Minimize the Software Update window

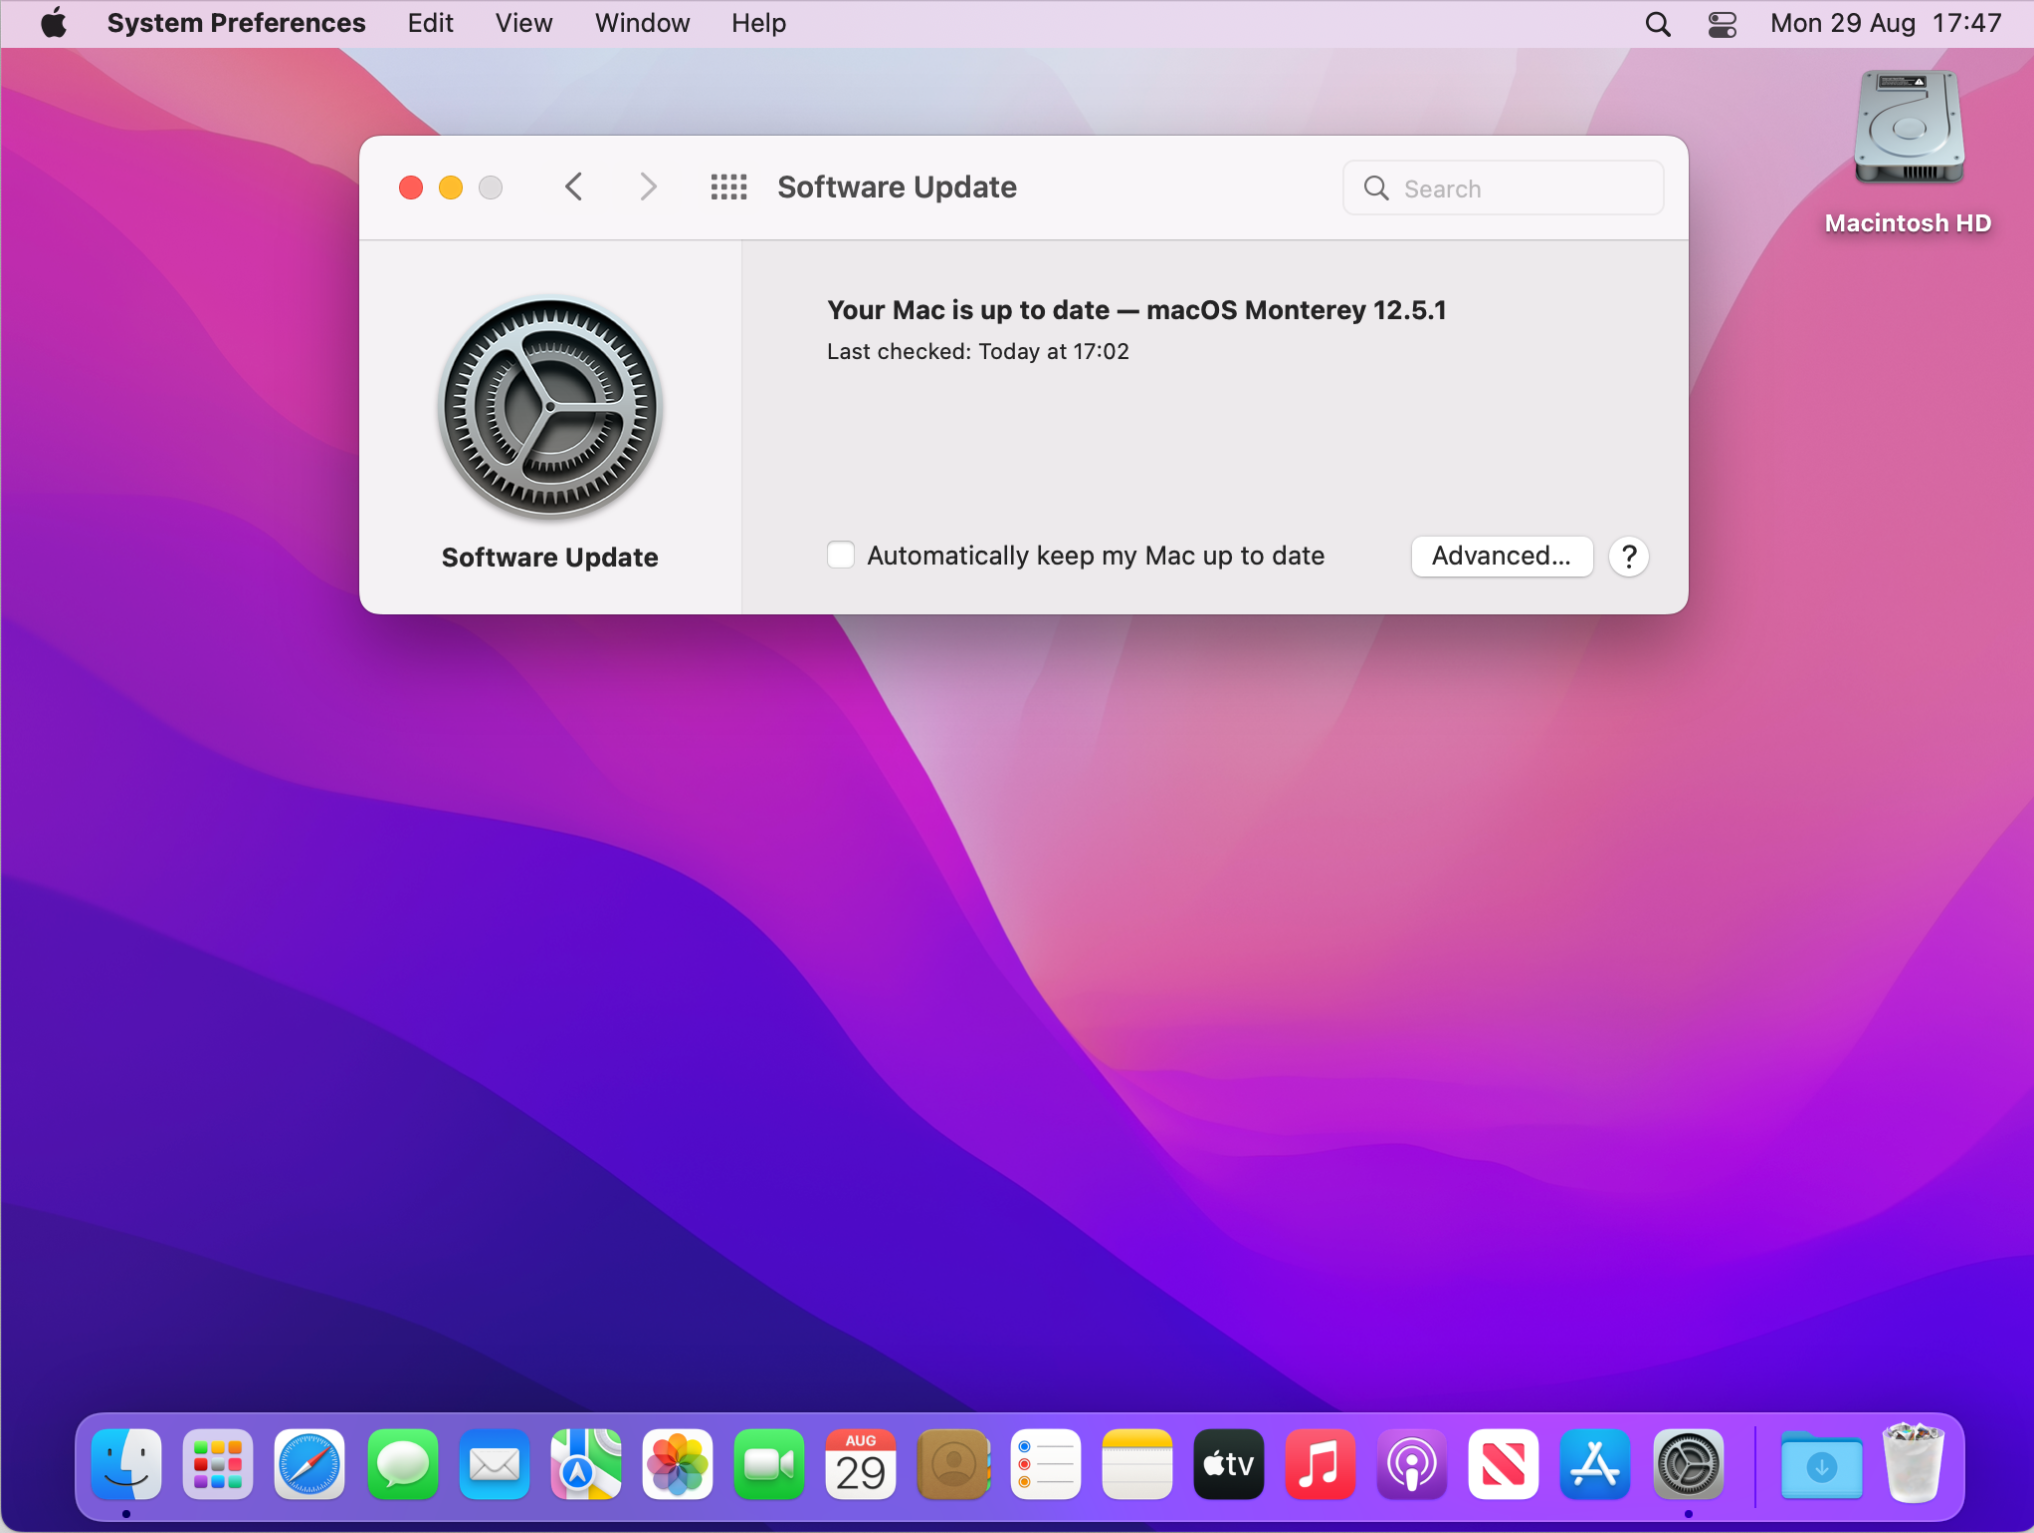451,187
